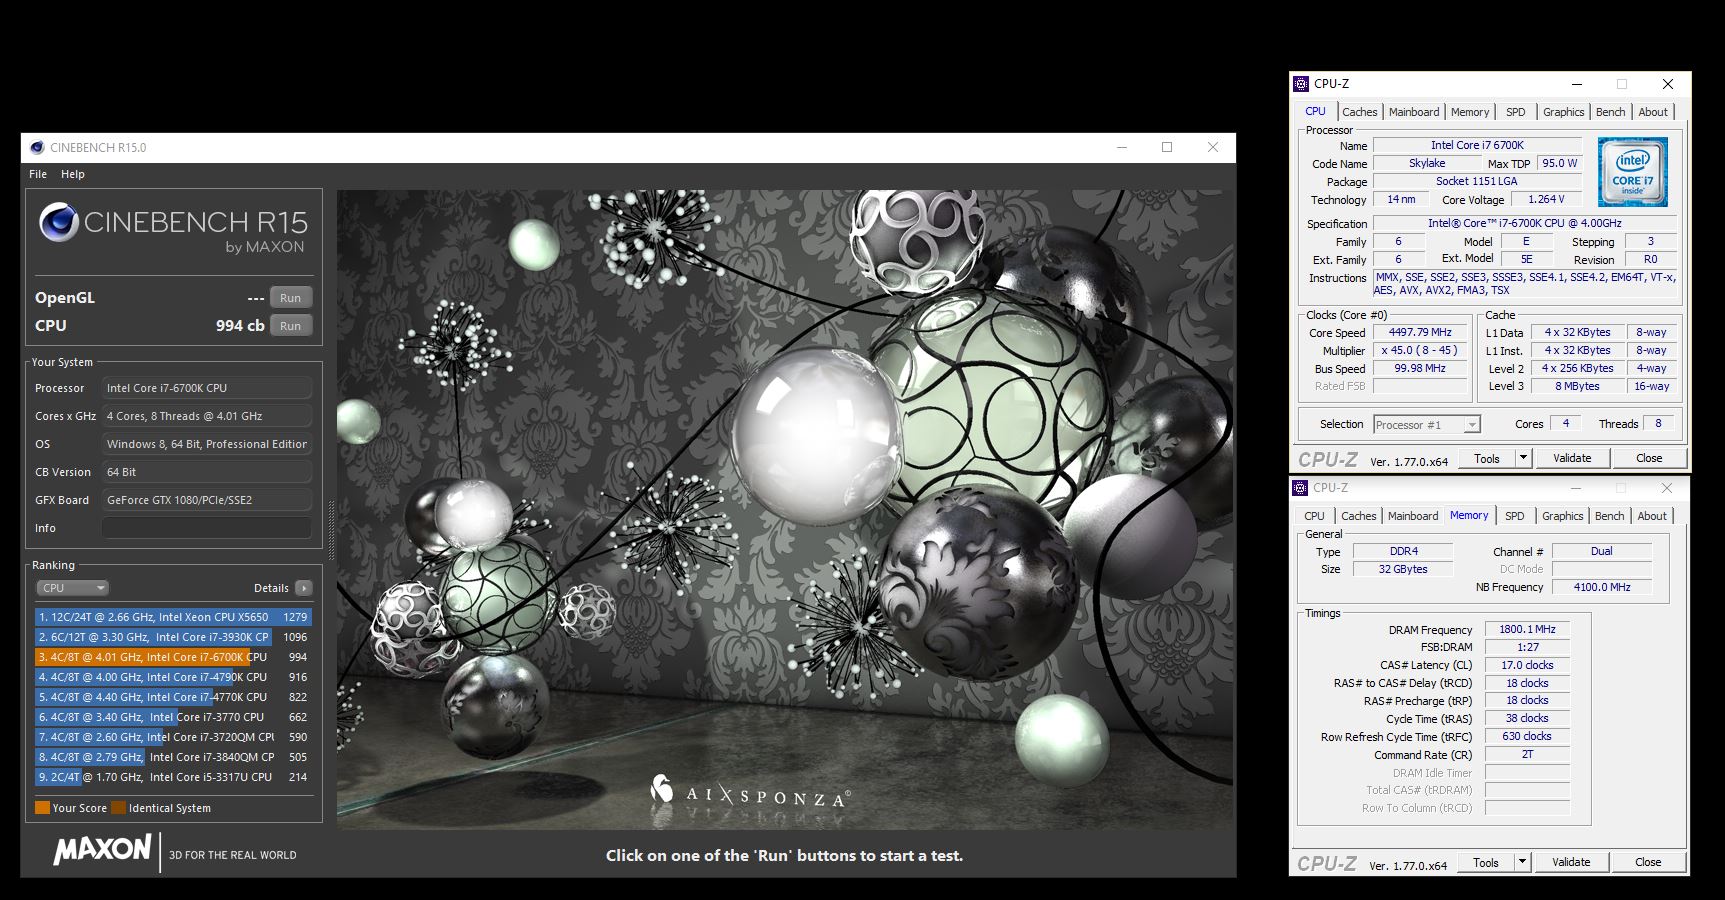Click the rendered scene preview image

pos(785,509)
